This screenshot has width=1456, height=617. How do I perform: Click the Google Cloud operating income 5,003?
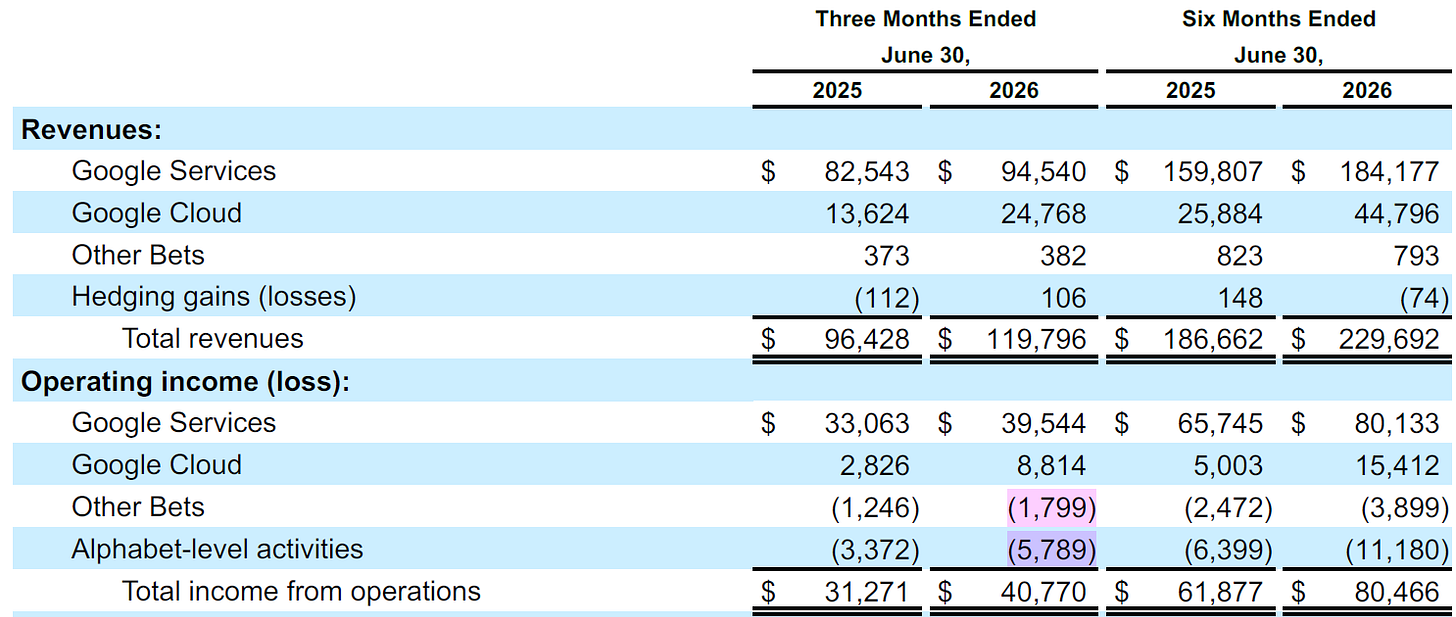(1227, 466)
